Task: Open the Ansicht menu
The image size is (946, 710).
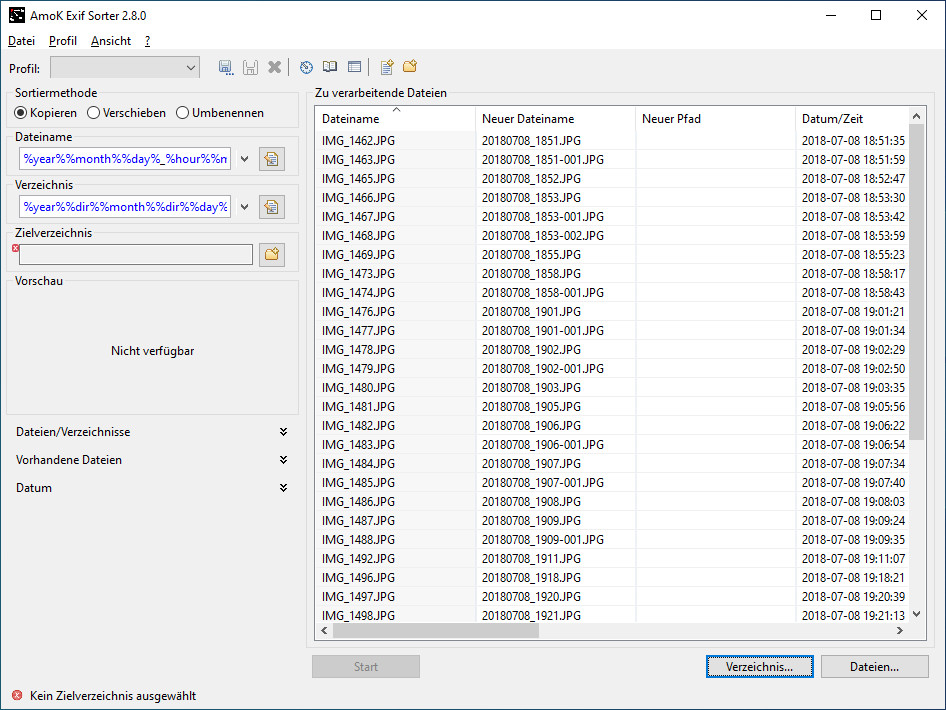Action: (111, 41)
